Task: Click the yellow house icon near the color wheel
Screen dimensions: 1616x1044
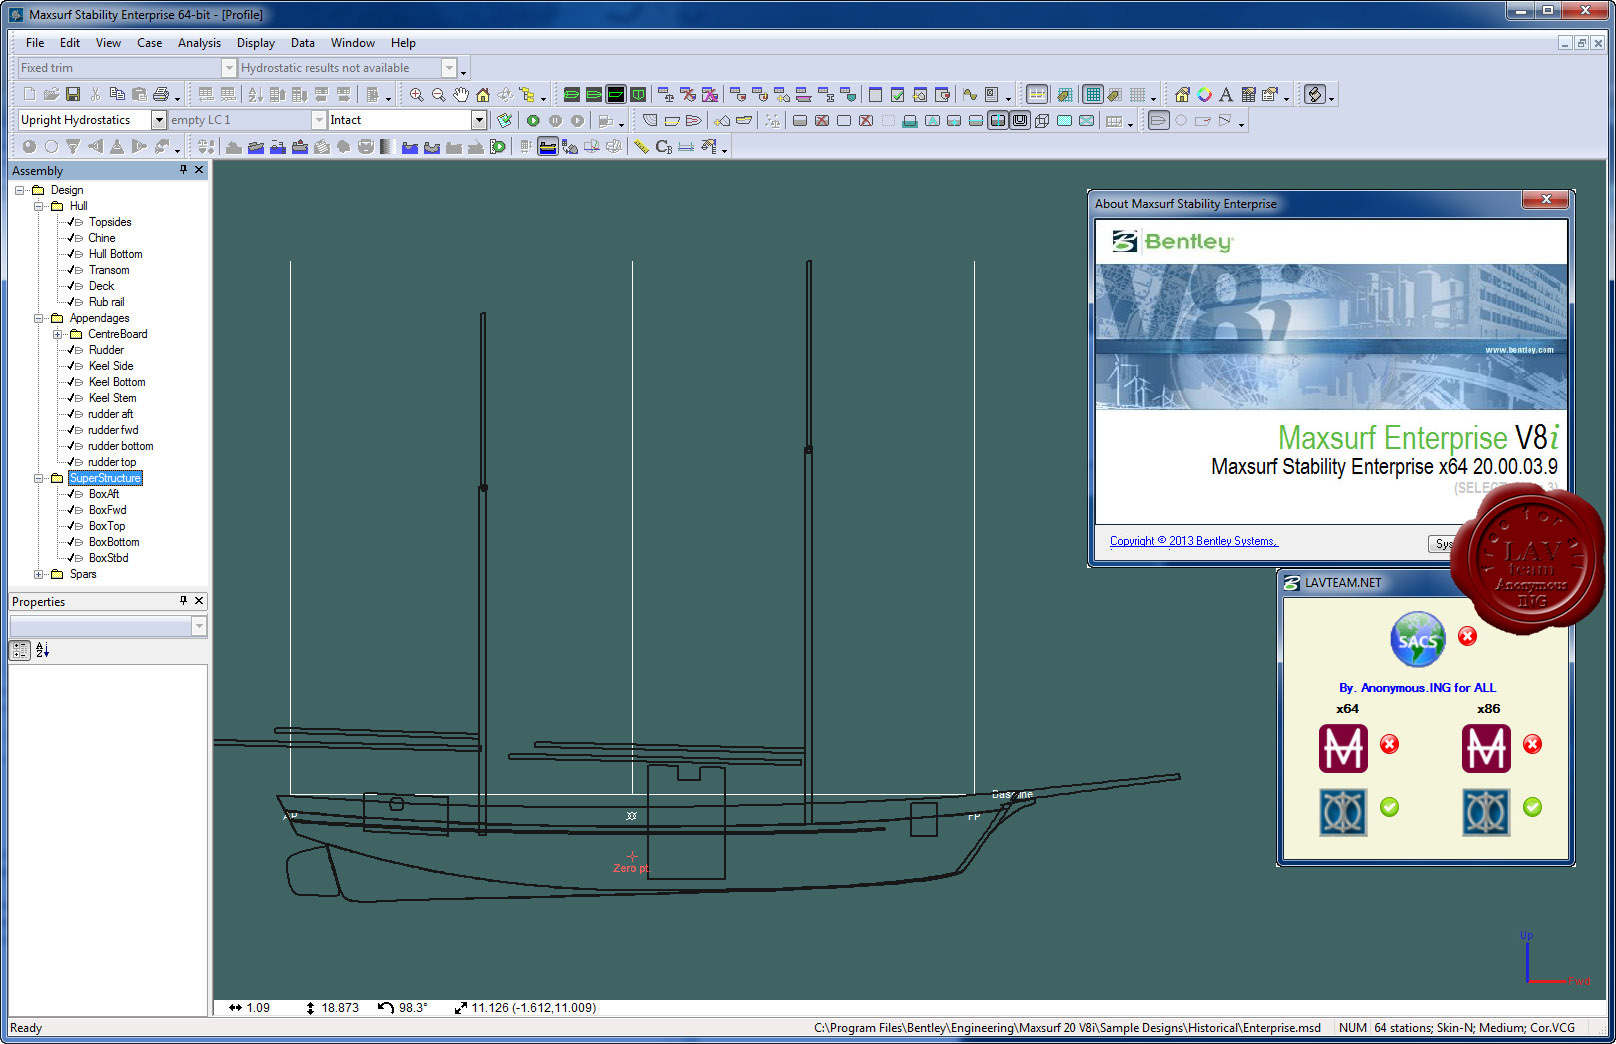Action: pos(1182,95)
